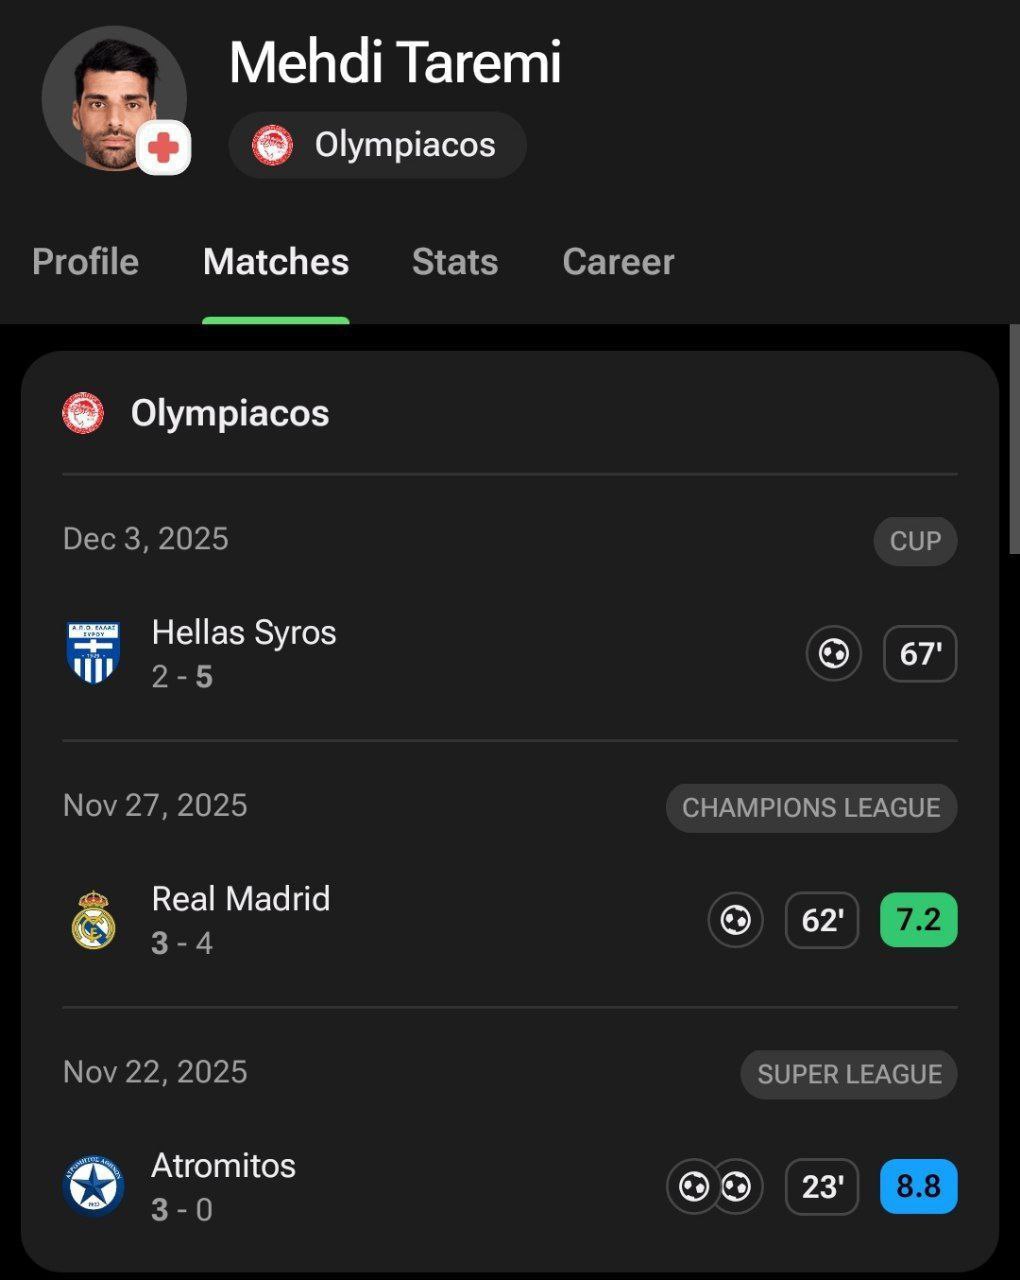The image size is (1020, 1280).
Task: Open the Career tab
Action: point(618,262)
